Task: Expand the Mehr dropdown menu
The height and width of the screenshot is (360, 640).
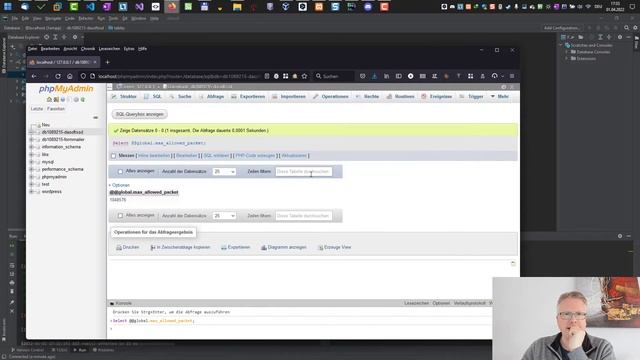Action: pos(500,97)
